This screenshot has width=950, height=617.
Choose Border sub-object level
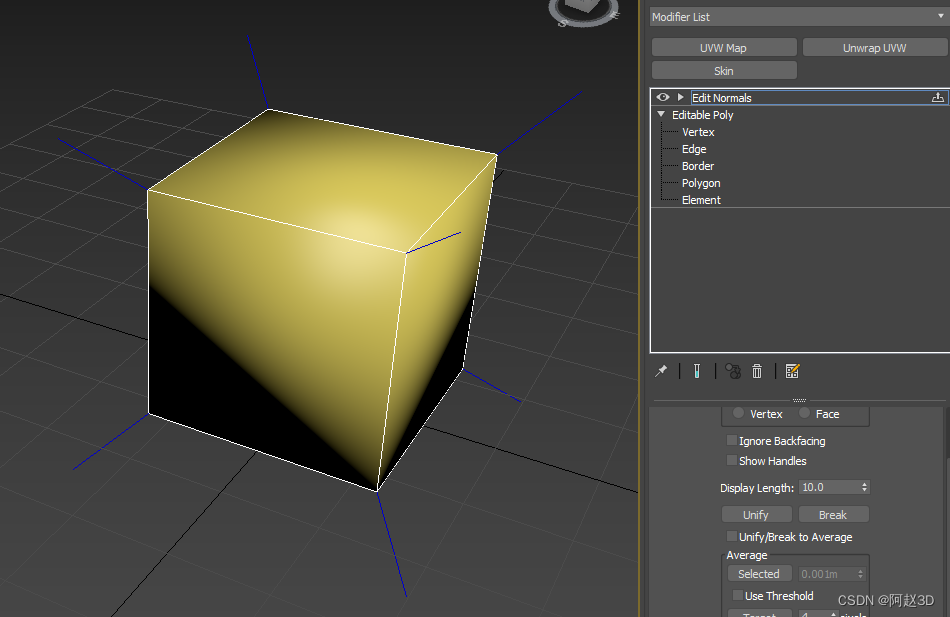(x=698, y=166)
